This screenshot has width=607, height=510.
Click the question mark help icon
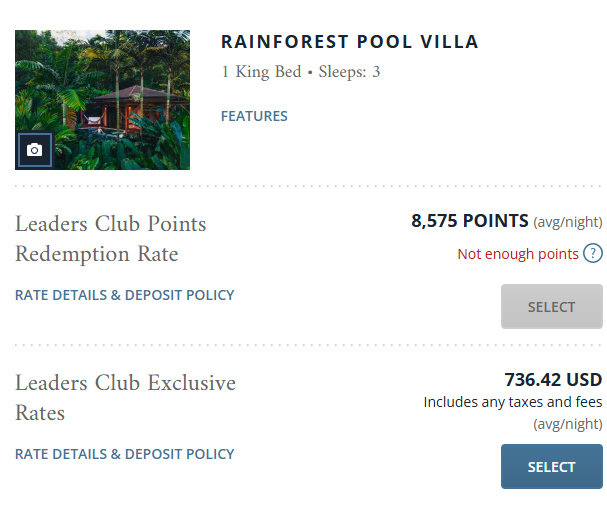[593, 253]
